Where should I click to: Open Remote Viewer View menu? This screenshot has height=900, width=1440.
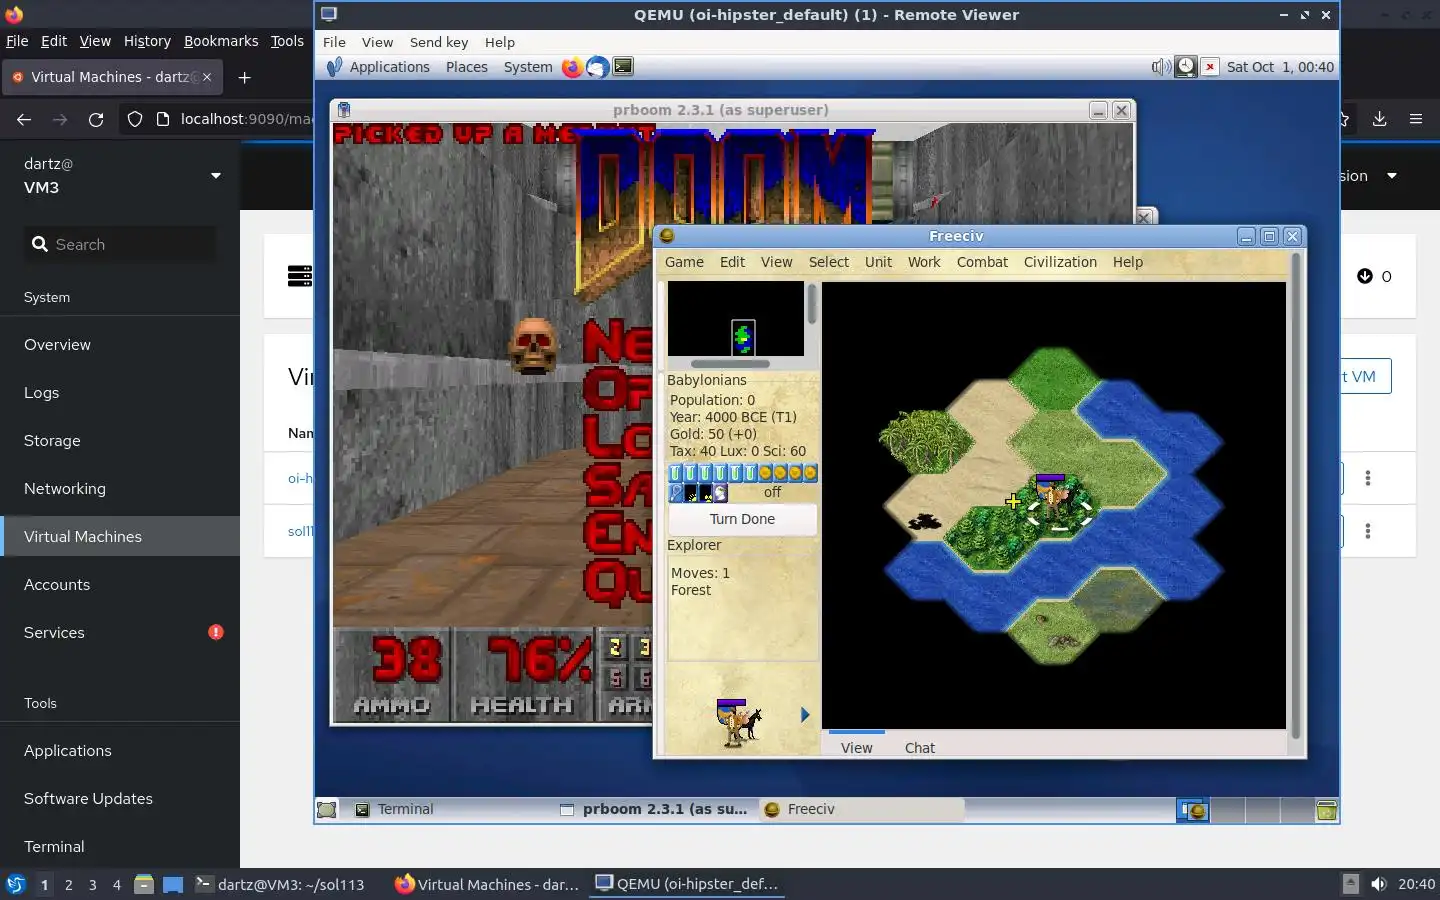(377, 42)
